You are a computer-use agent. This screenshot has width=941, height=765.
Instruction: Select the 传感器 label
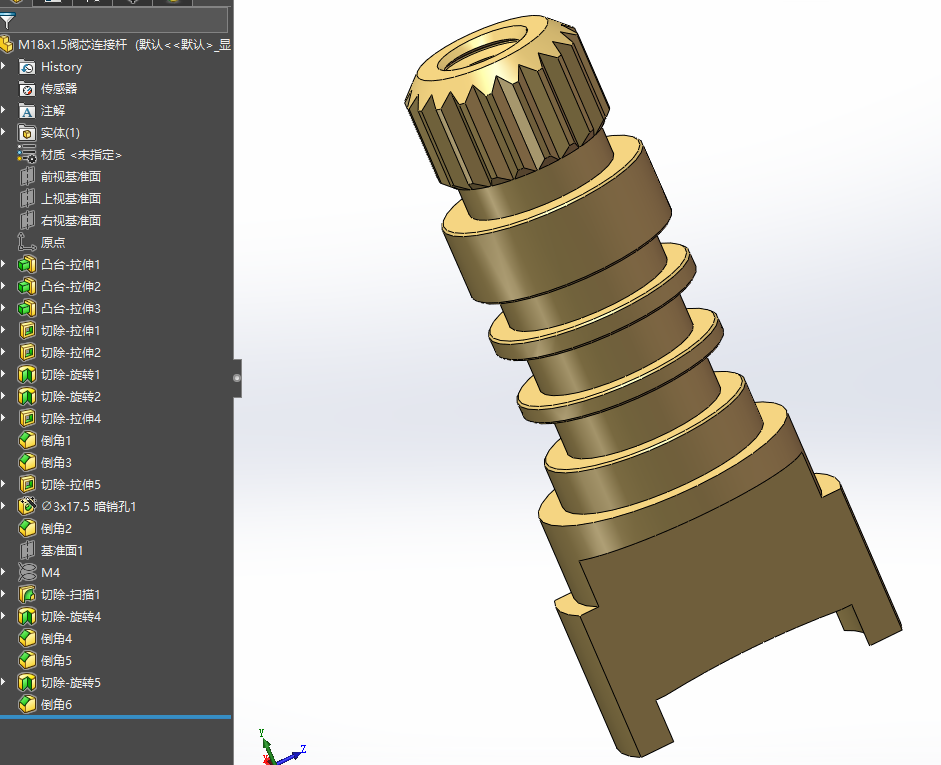click(x=59, y=89)
